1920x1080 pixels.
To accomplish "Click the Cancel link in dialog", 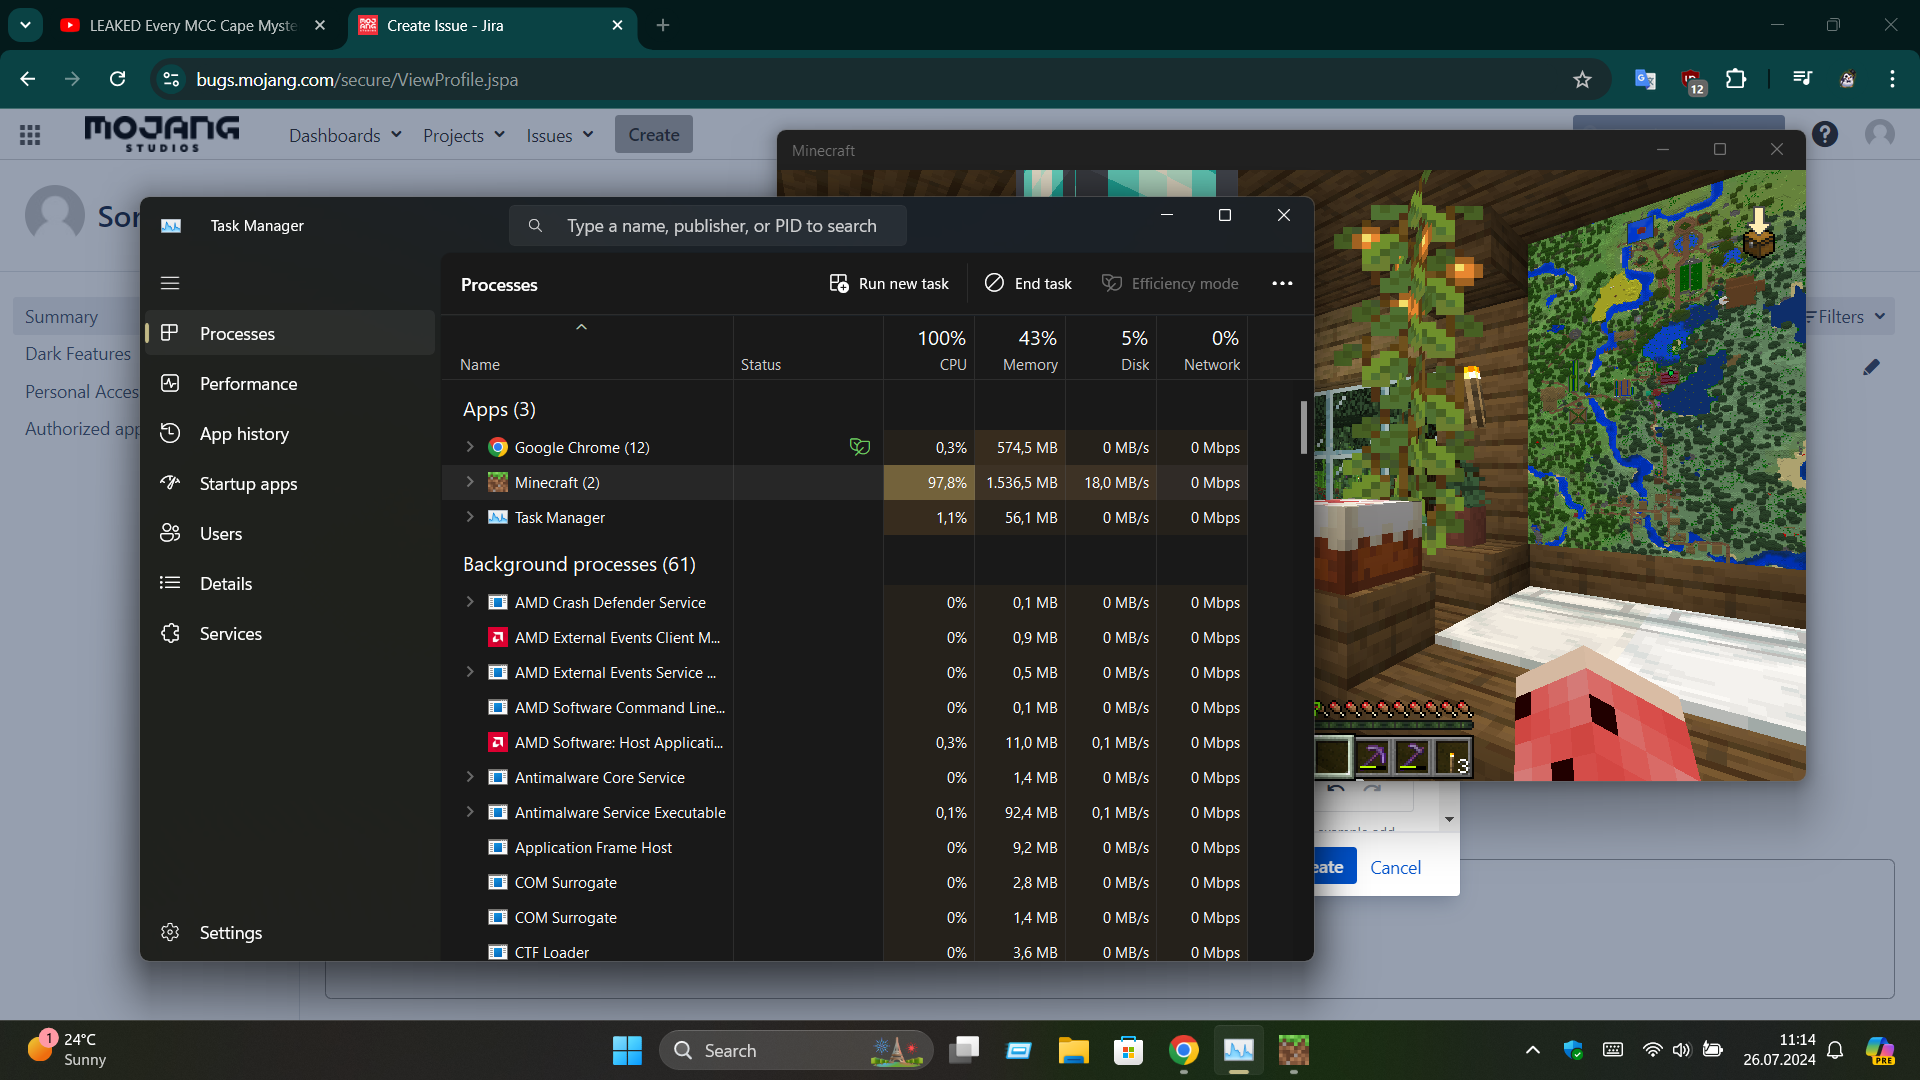I will click(x=1395, y=867).
